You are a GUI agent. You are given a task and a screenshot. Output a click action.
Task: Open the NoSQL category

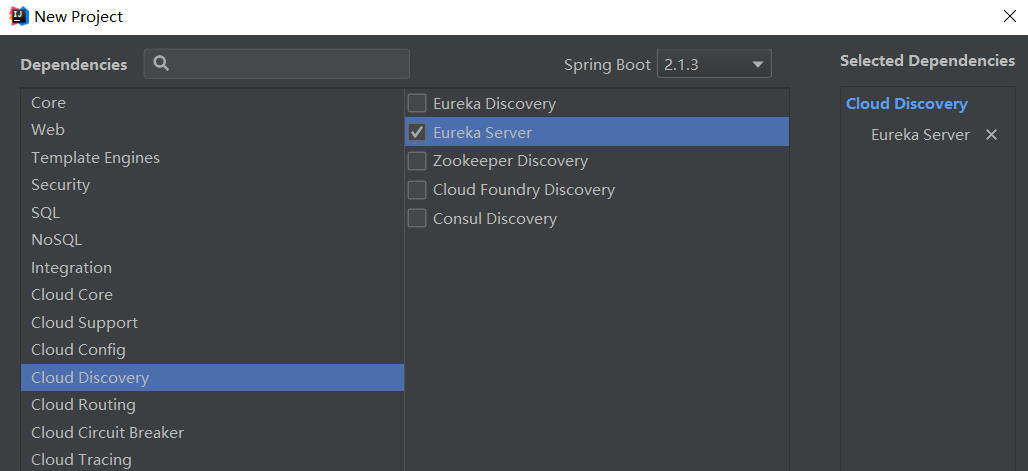click(x=212, y=240)
